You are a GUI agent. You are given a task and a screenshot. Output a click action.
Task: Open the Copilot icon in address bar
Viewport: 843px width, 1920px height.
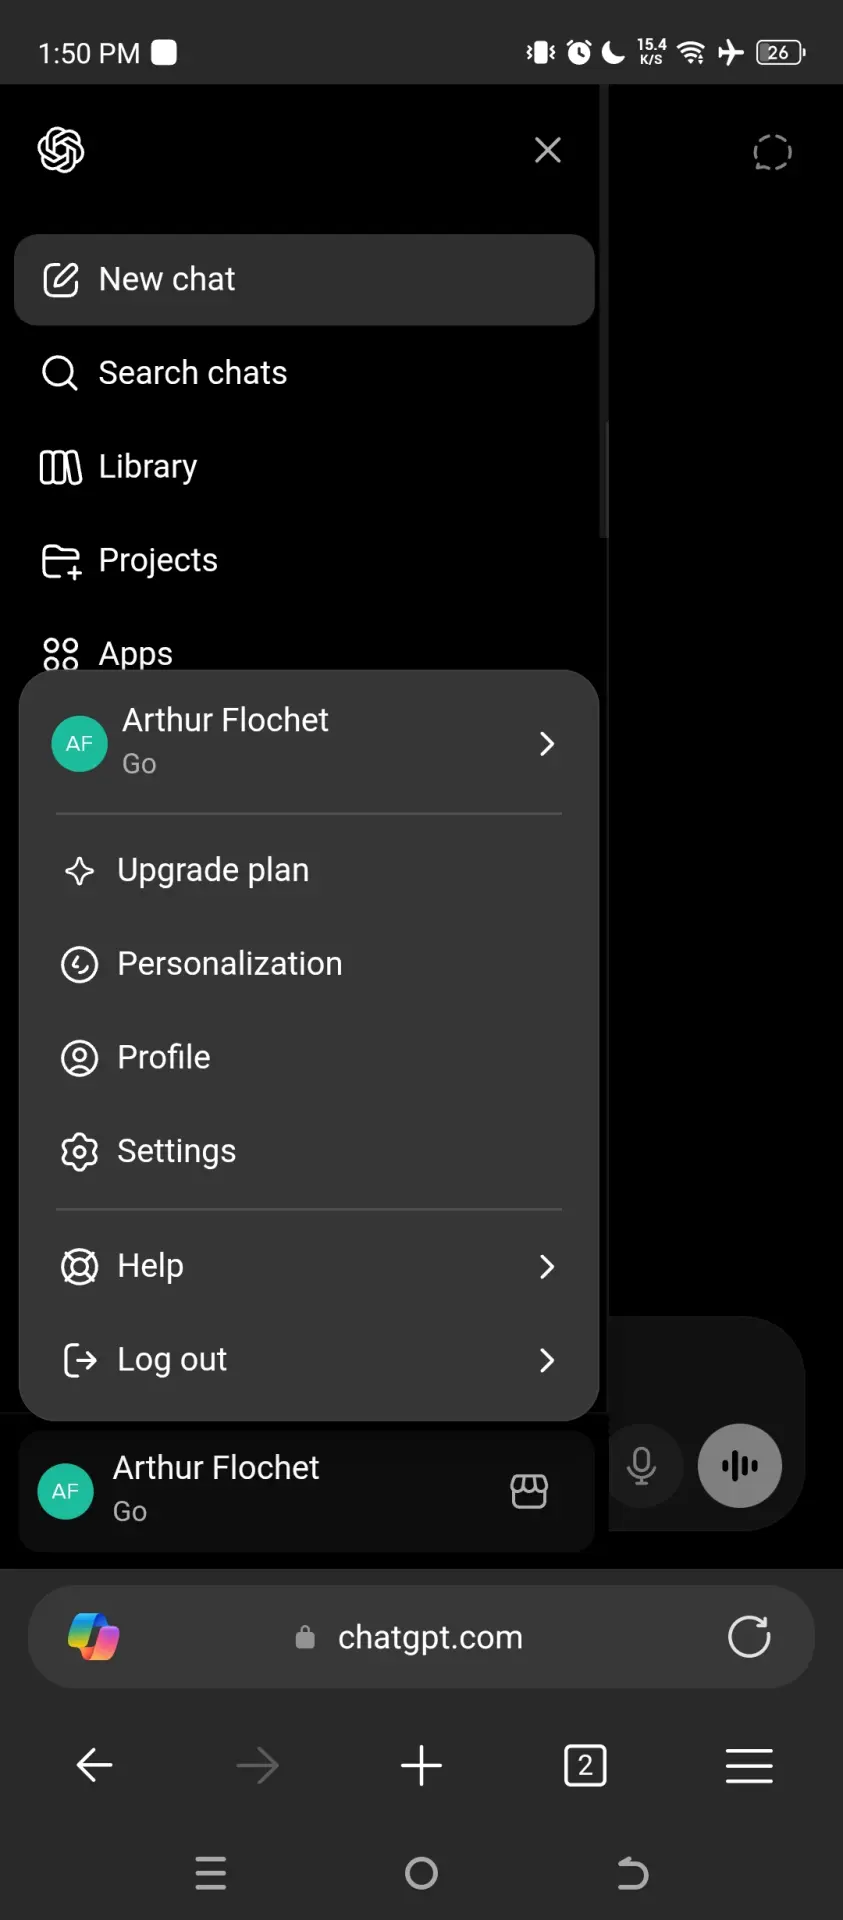click(94, 1637)
